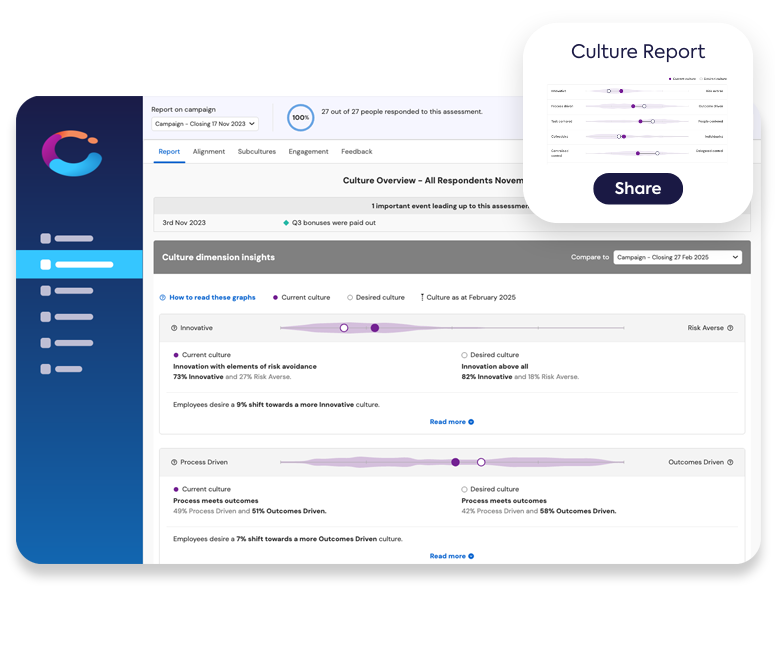
Task: Click Read more under Innovative section
Action: click(447, 422)
